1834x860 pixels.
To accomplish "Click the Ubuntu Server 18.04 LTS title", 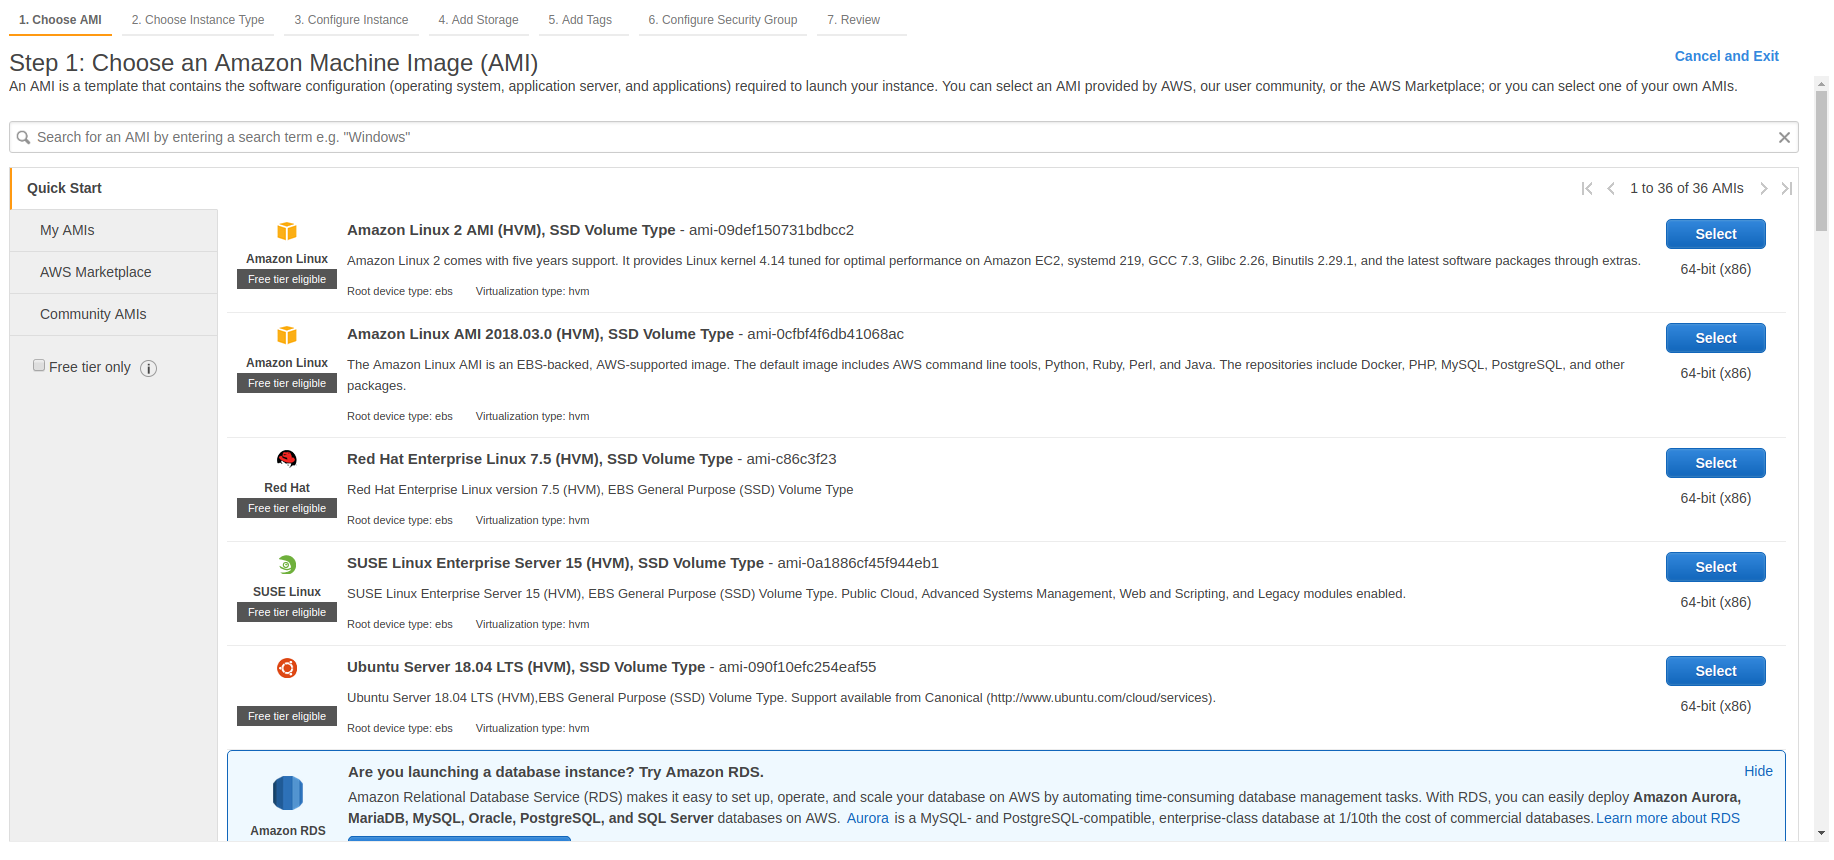I will point(526,667).
